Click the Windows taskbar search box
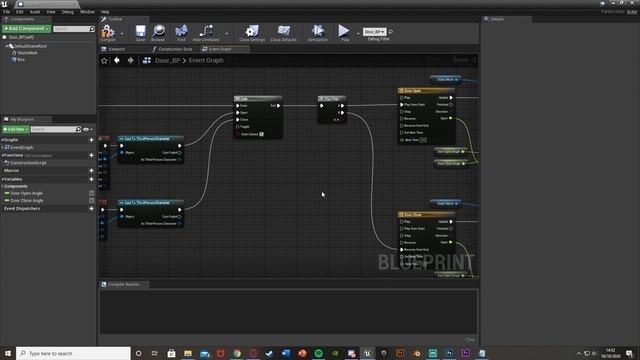 coord(73,353)
